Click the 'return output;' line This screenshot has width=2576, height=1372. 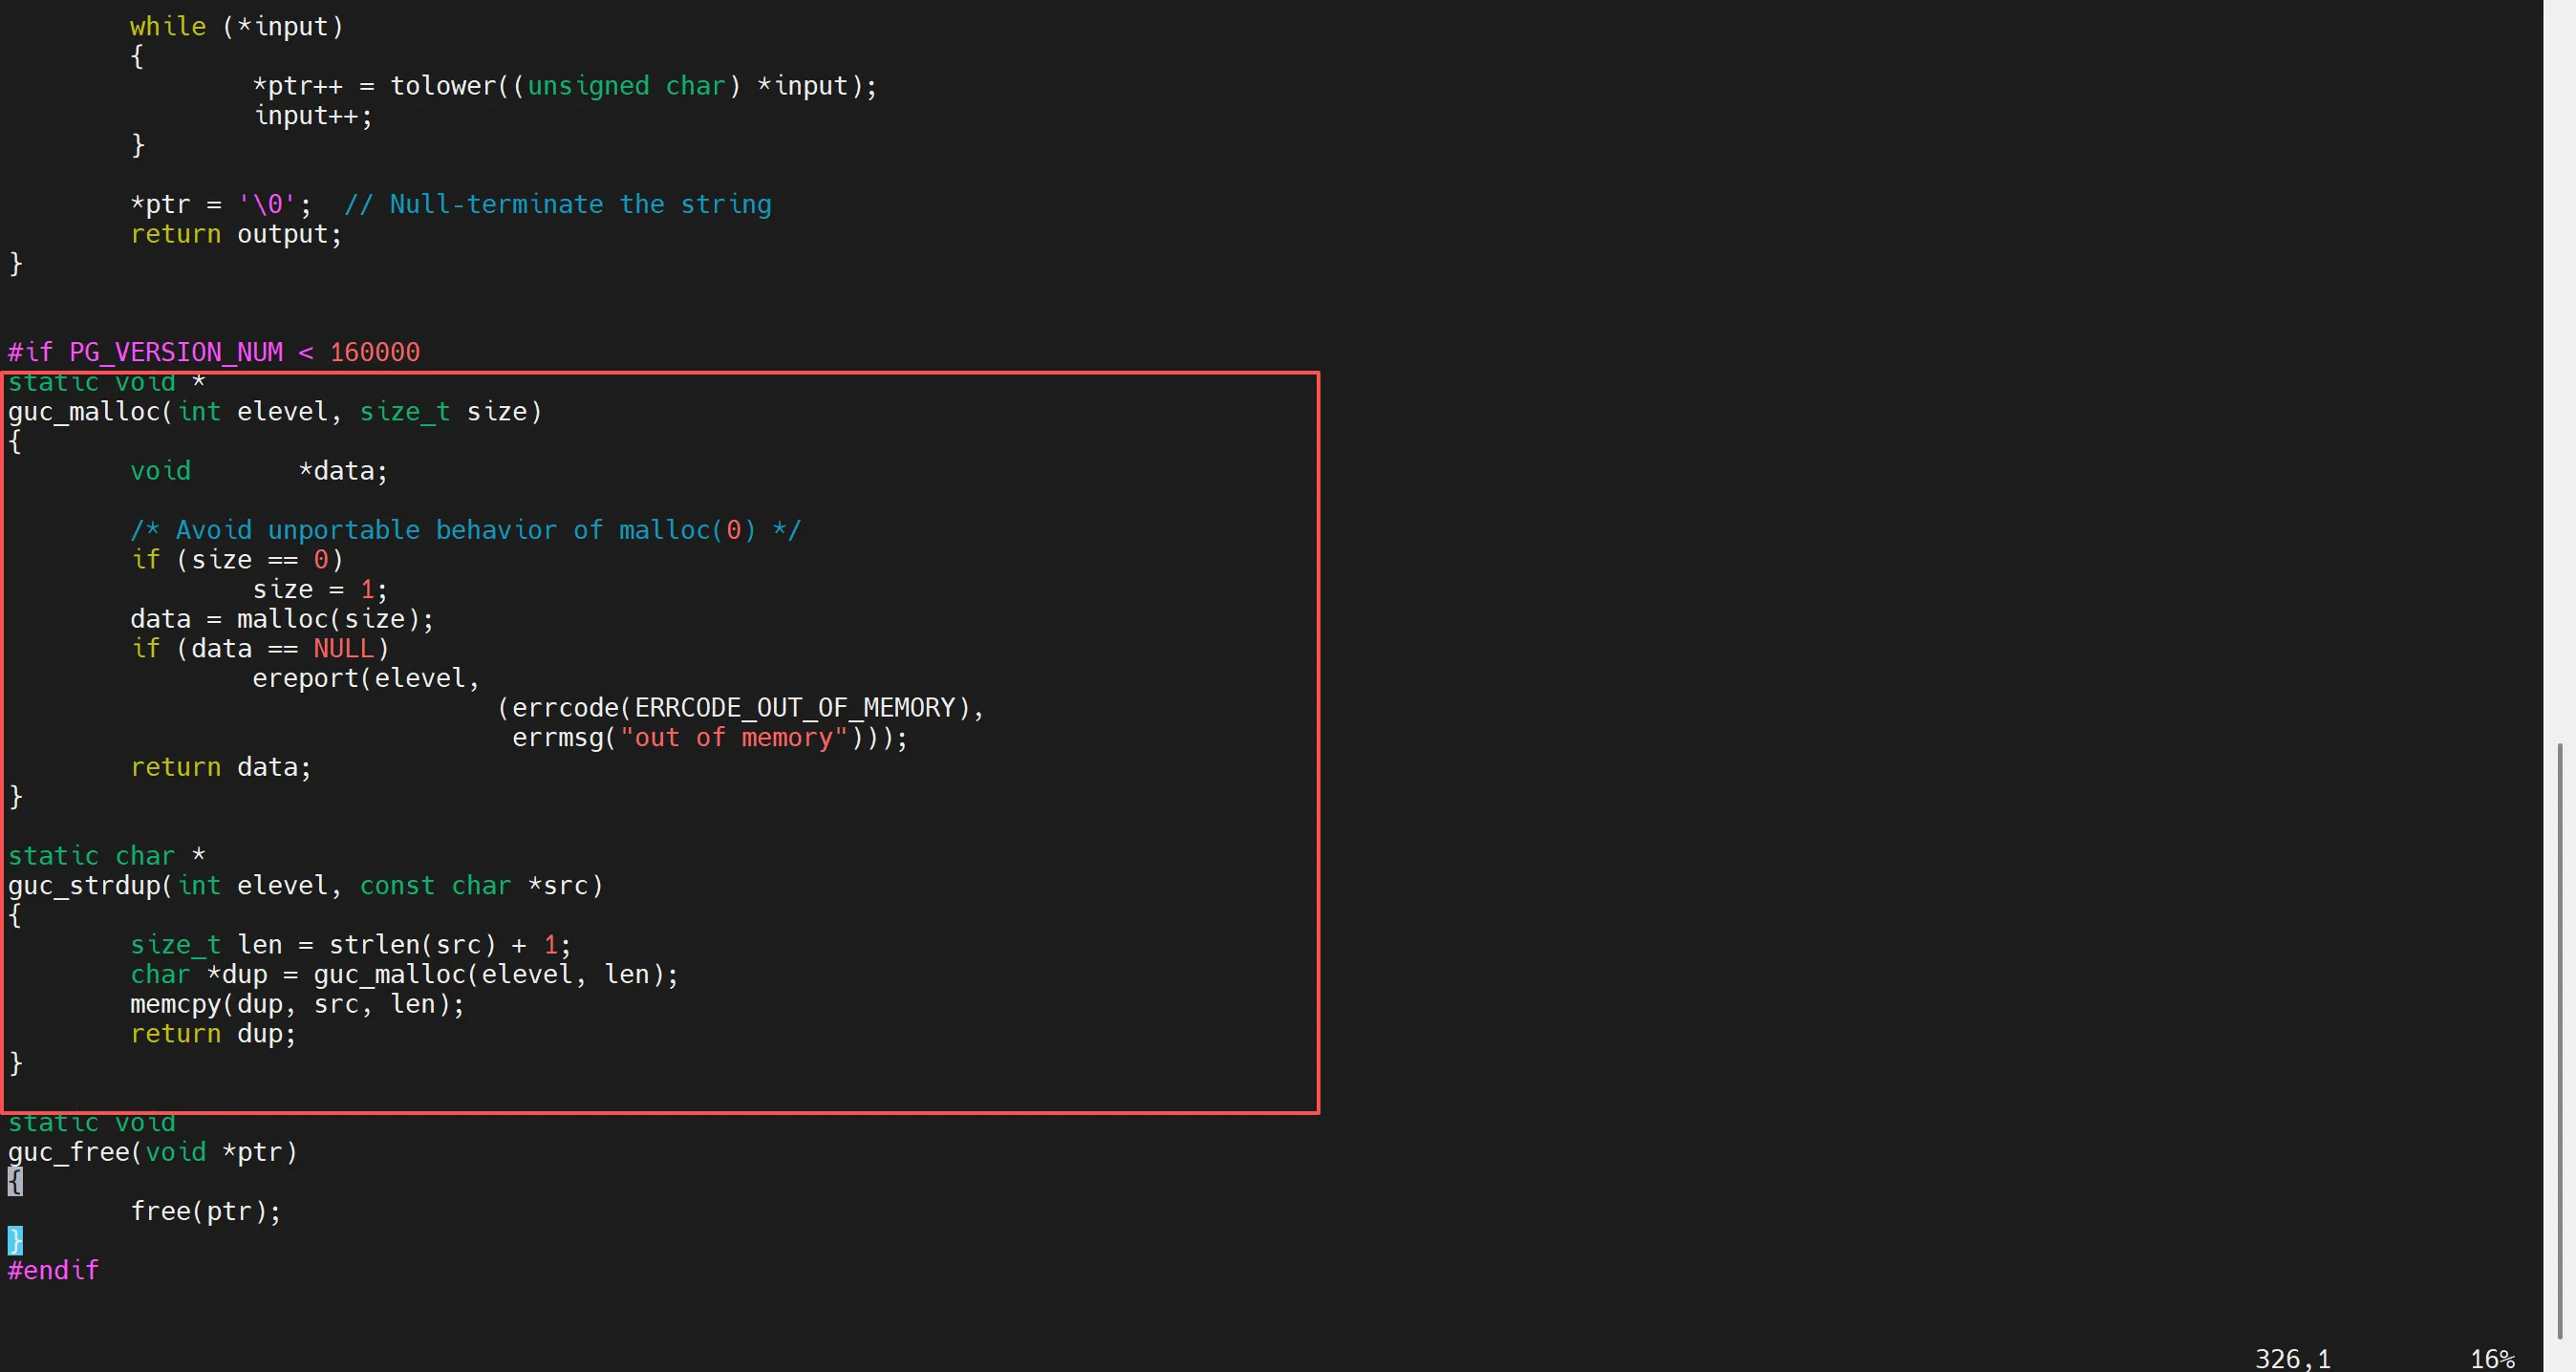[x=236, y=235]
